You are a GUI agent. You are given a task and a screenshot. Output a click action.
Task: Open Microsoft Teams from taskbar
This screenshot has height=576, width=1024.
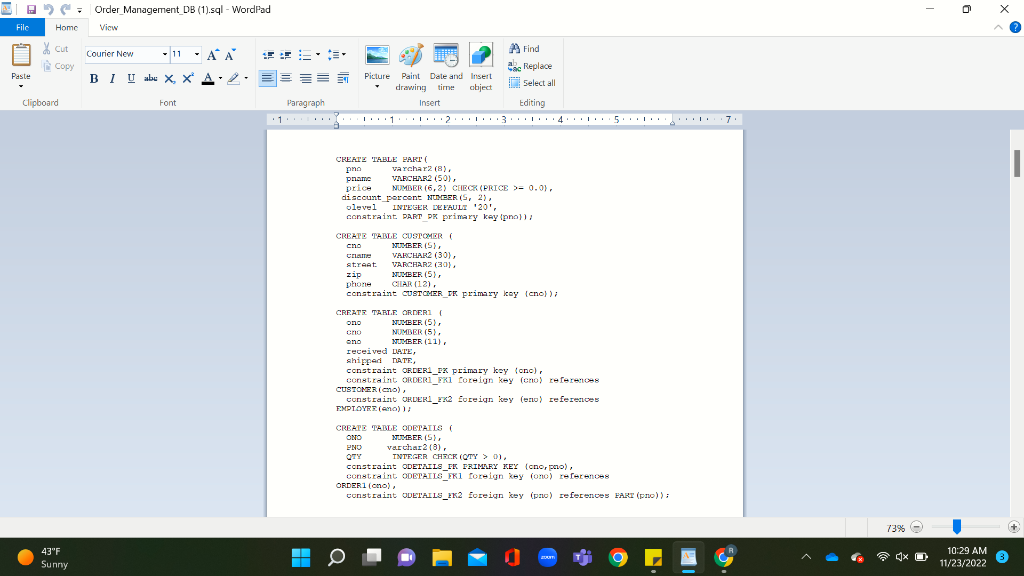click(x=583, y=558)
